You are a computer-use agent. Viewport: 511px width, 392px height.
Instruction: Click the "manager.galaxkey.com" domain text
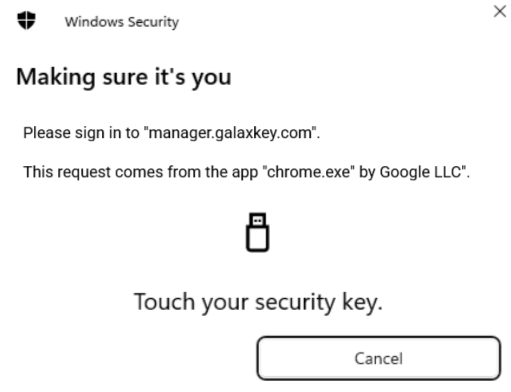pos(230,133)
